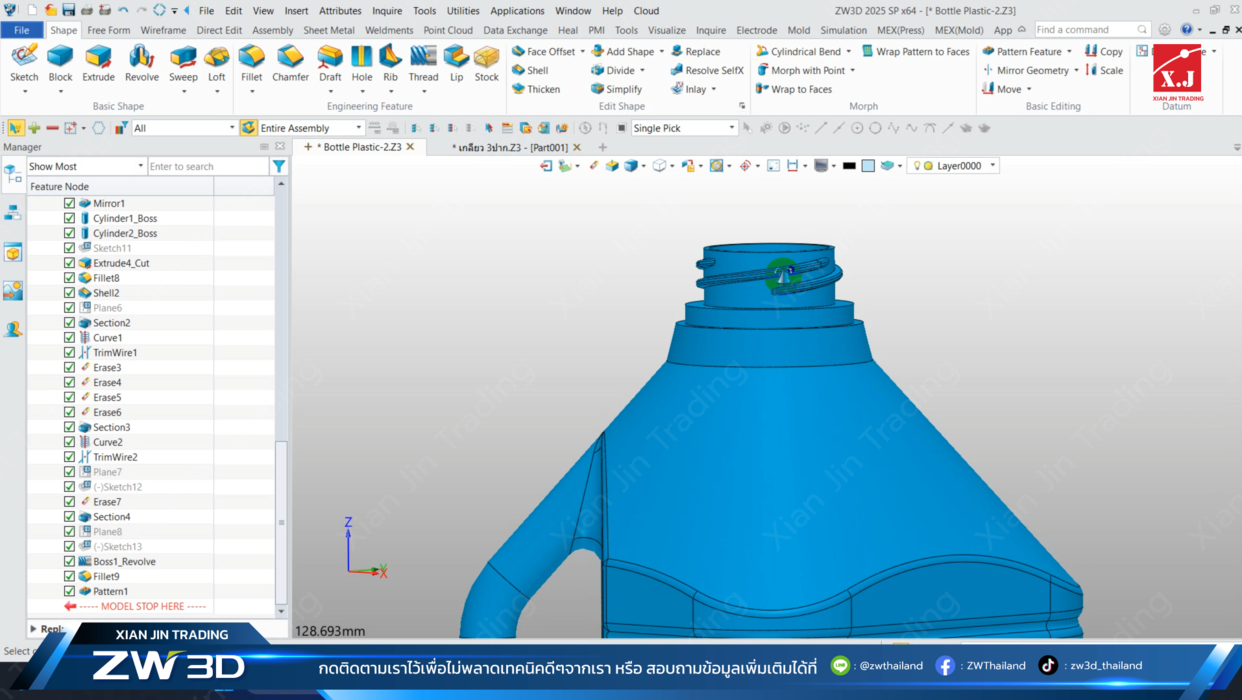
Task: Switch to the Sheet Metal ribbon tab
Action: pyautogui.click(x=329, y=30)
